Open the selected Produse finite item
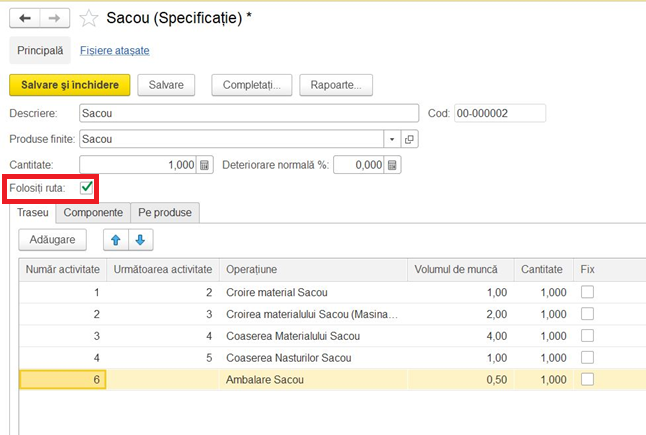Image resolution: width=646 pixels, height=435 pixels. pos(409,139)
